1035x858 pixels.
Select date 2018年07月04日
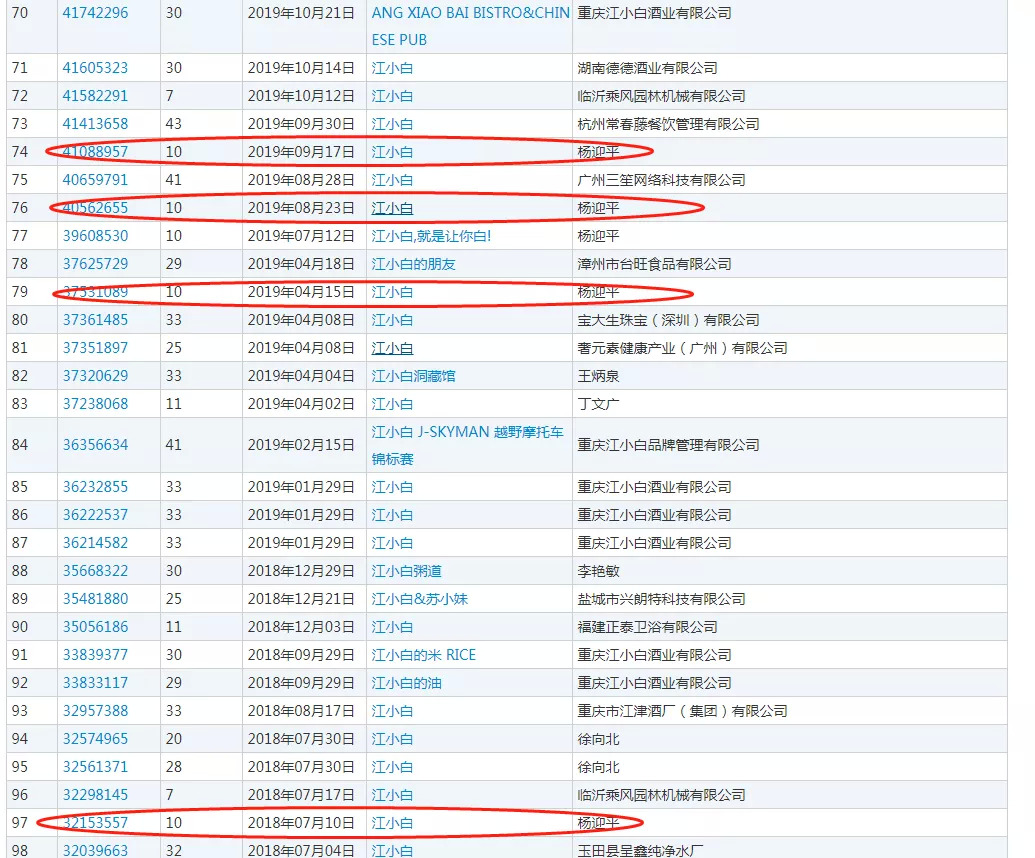301,850
